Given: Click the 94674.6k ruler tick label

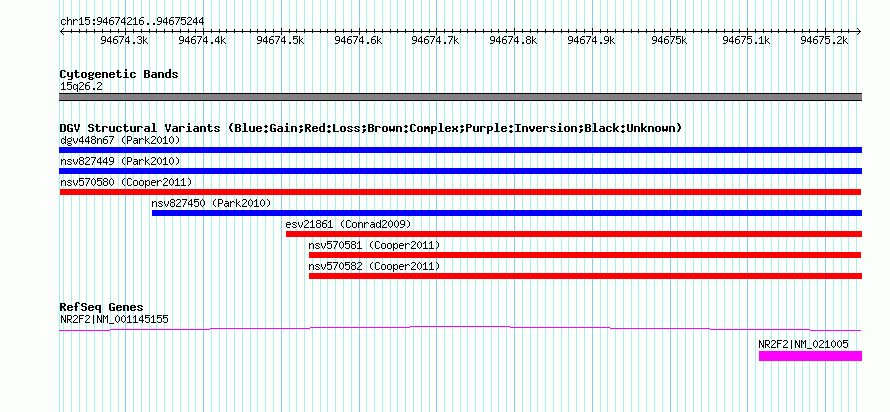Looking at the screenshot, I should [x=358, y=40].
